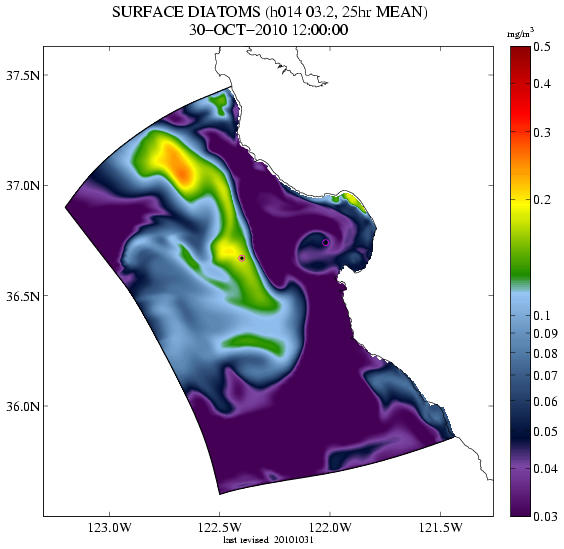The height and width of the screenshot is (549, 564).
Task: Click the 0.3 colorbar tick label
Action: (542, 133)
